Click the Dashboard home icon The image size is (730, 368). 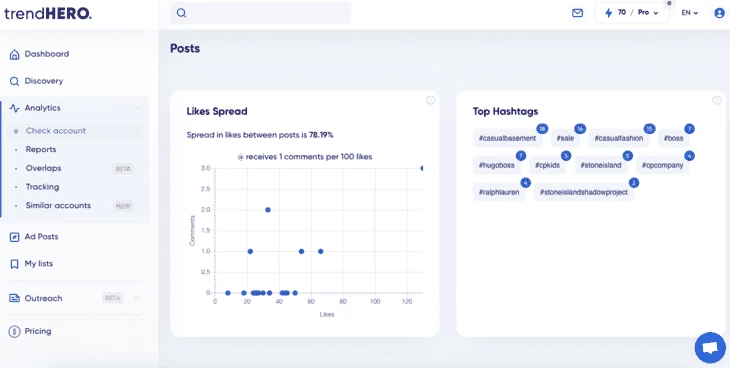(x=14, y=55)
